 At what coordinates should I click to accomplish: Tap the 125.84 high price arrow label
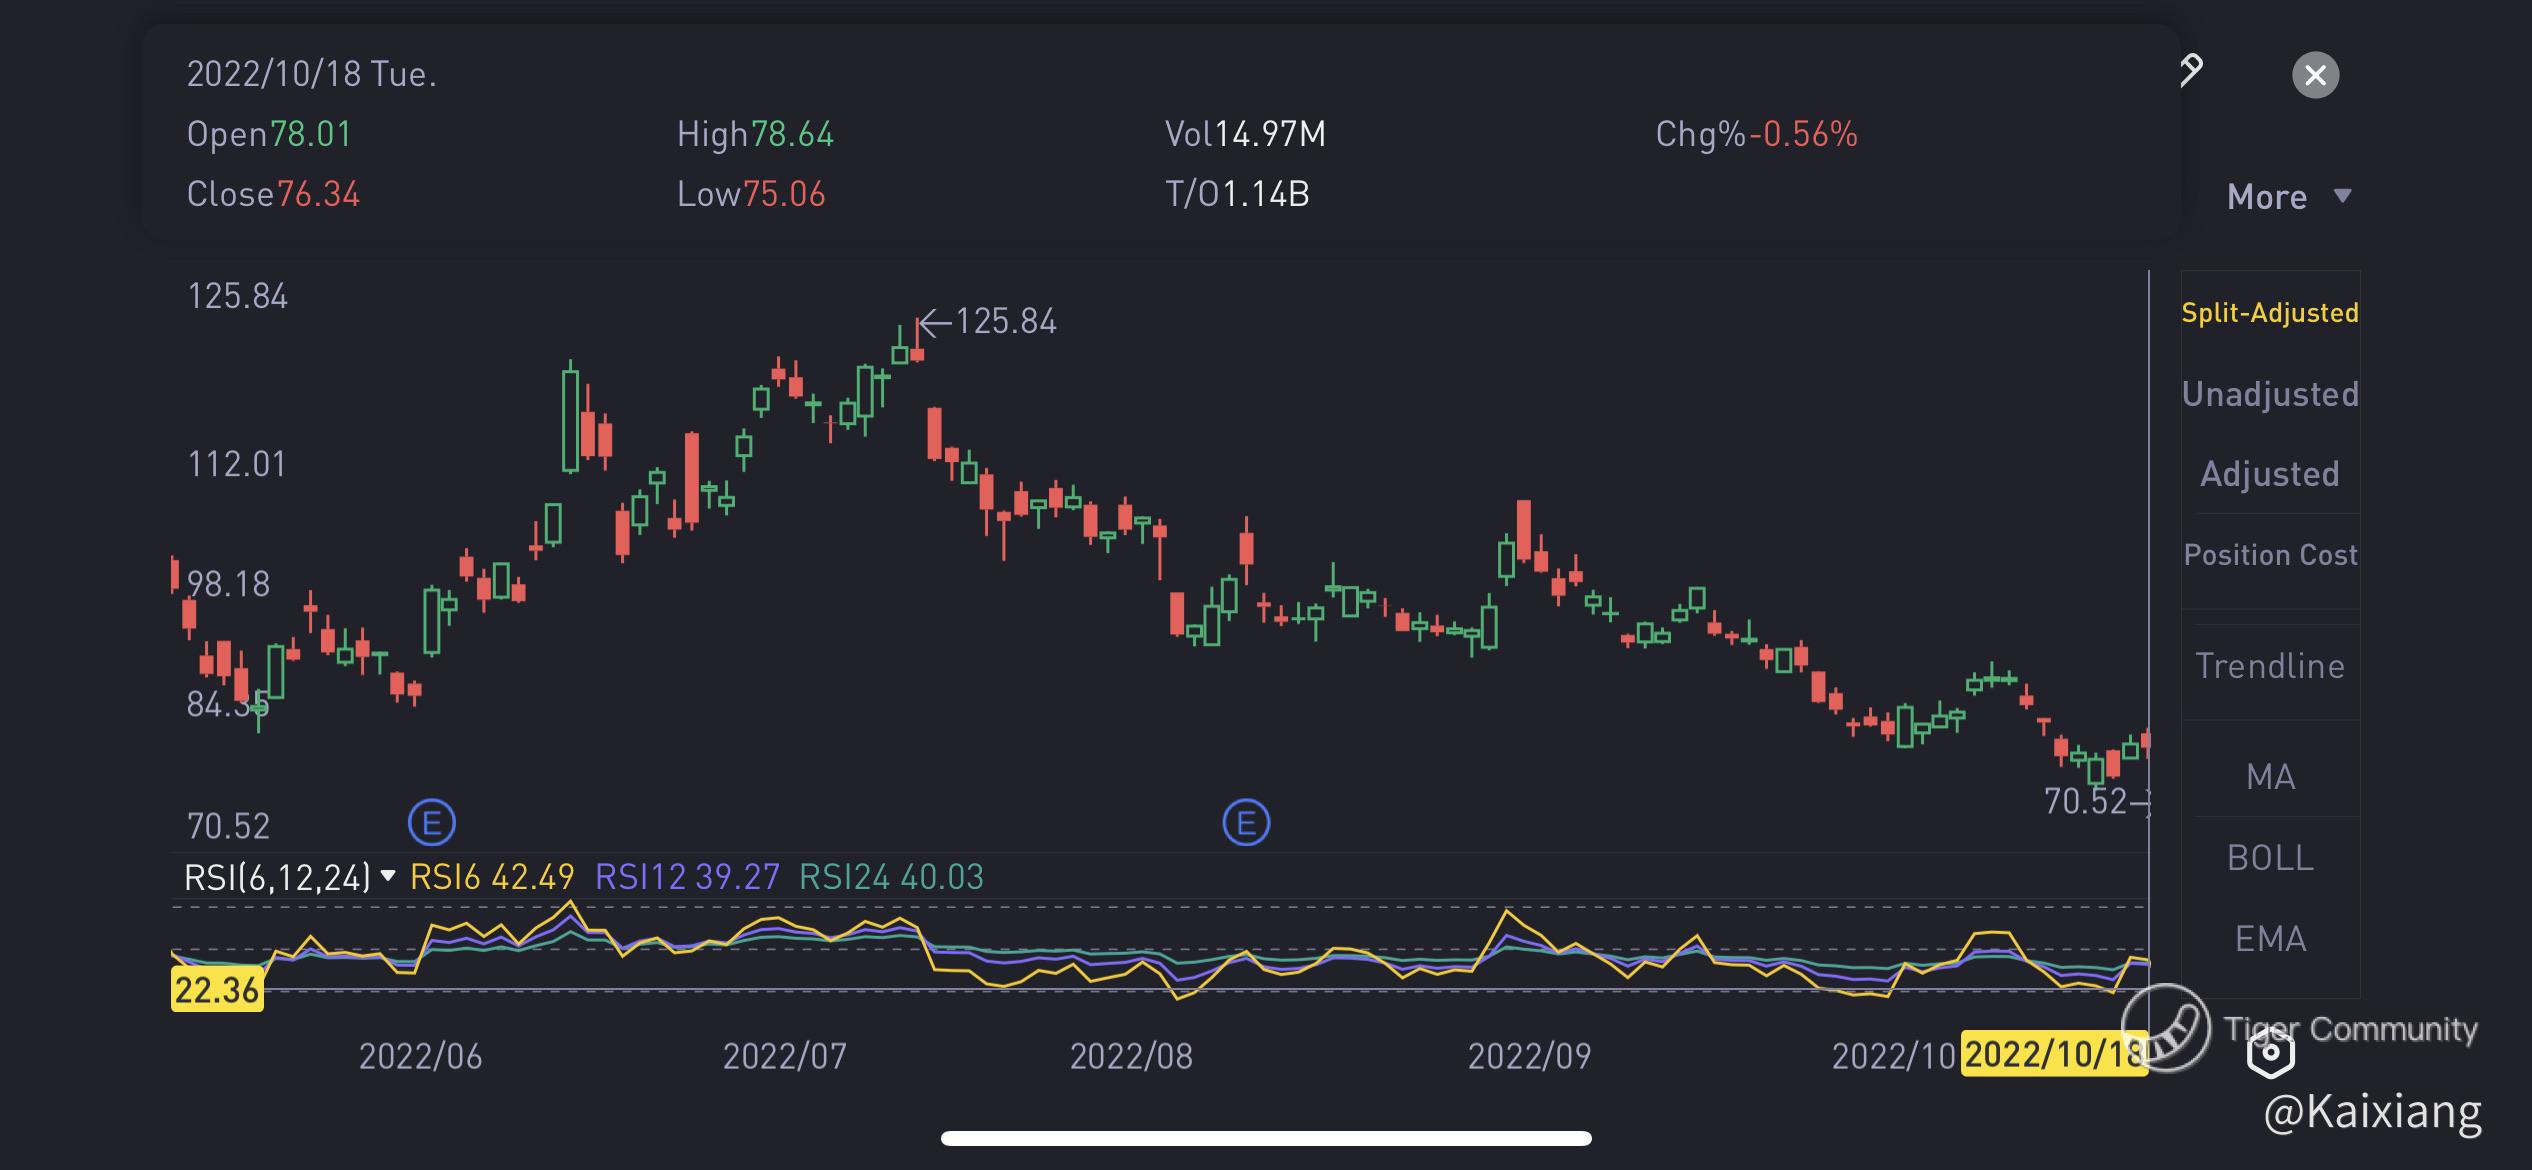[x=988, y=322]
